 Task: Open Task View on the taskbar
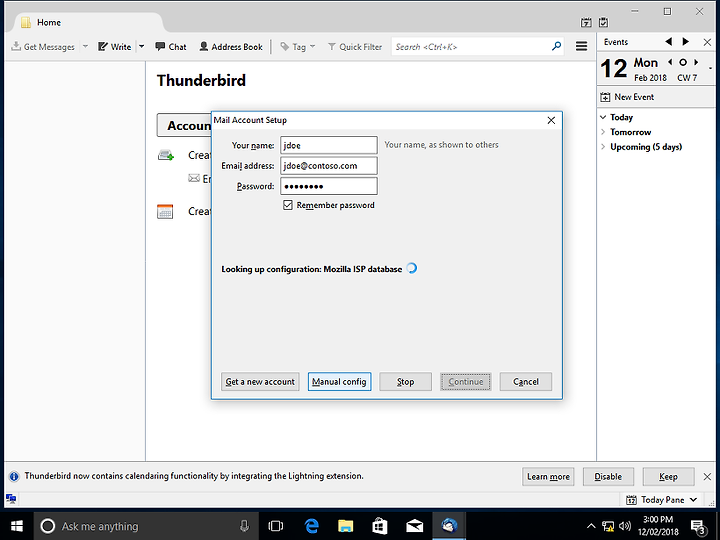tap(276, 526)
